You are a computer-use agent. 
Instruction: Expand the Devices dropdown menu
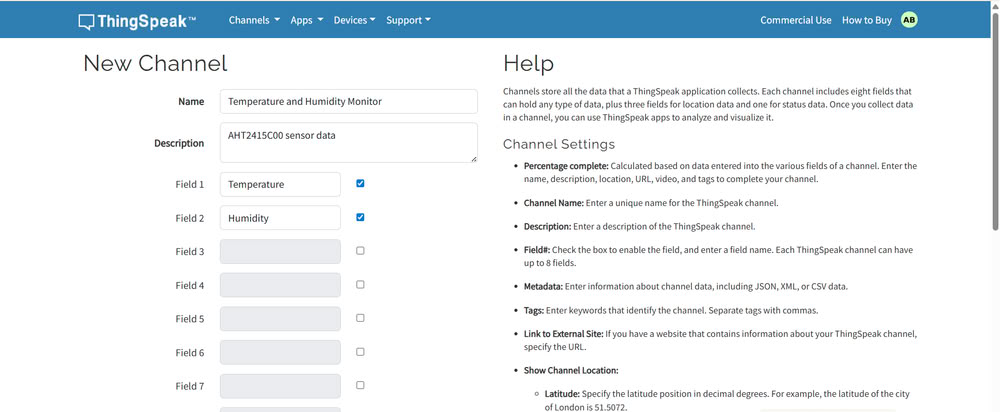354,20
